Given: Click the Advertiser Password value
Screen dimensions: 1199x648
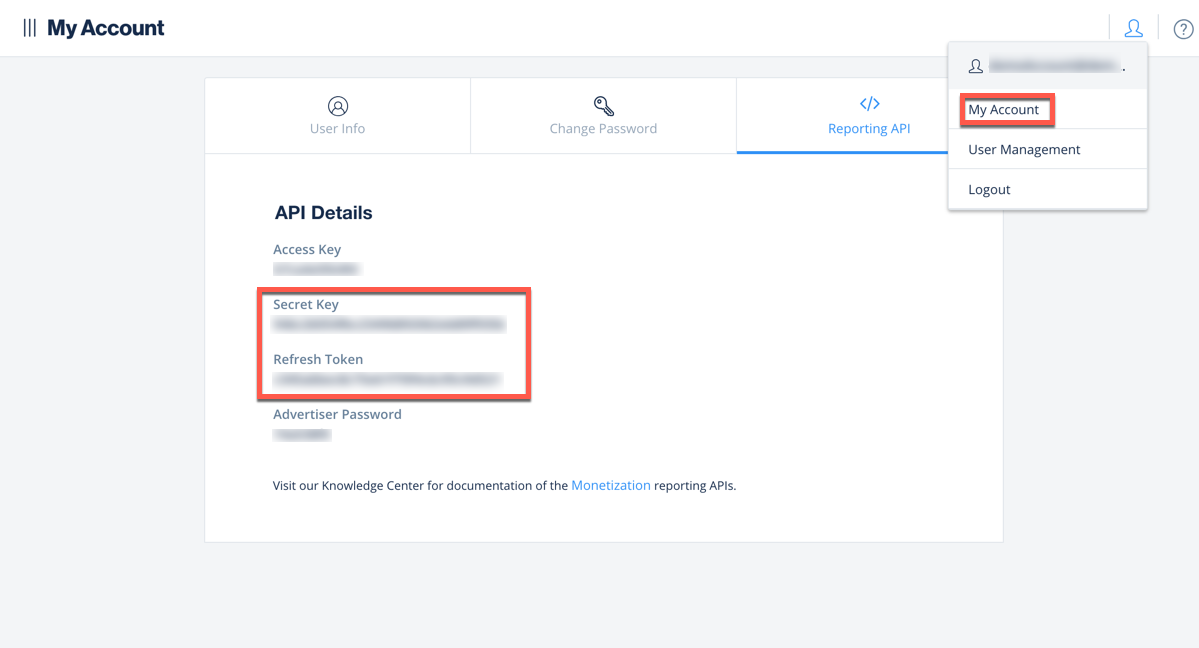Looking at the screenshot, I should pos(302,434).
